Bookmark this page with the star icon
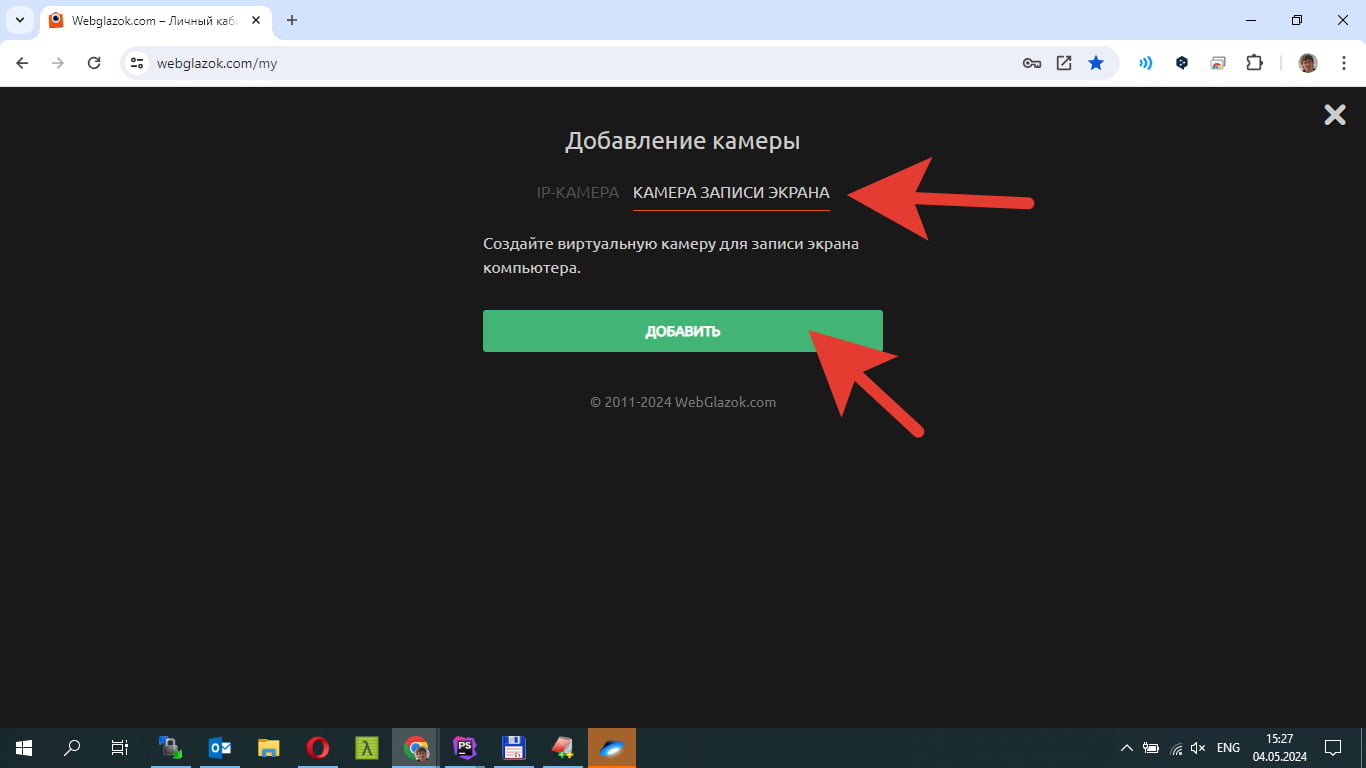1366x768 pixels. pyautogui.click(x=1096, y=63)
